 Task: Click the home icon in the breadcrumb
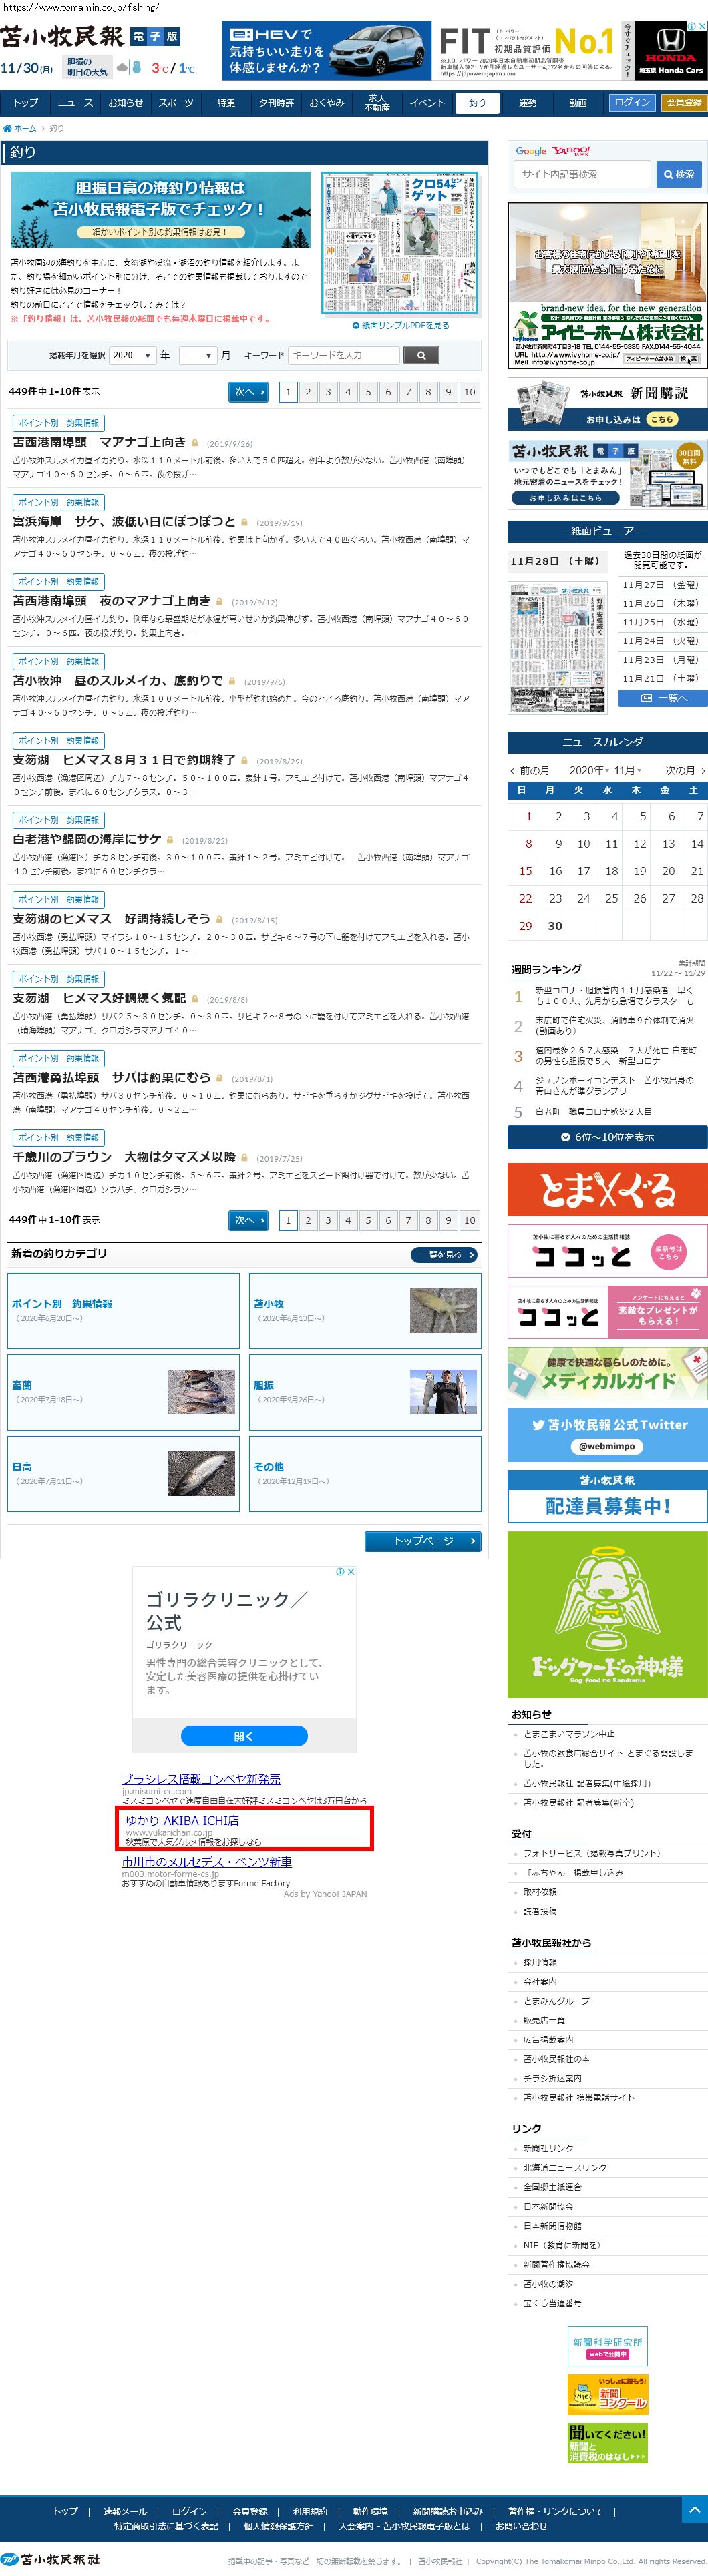click(7, 128)
